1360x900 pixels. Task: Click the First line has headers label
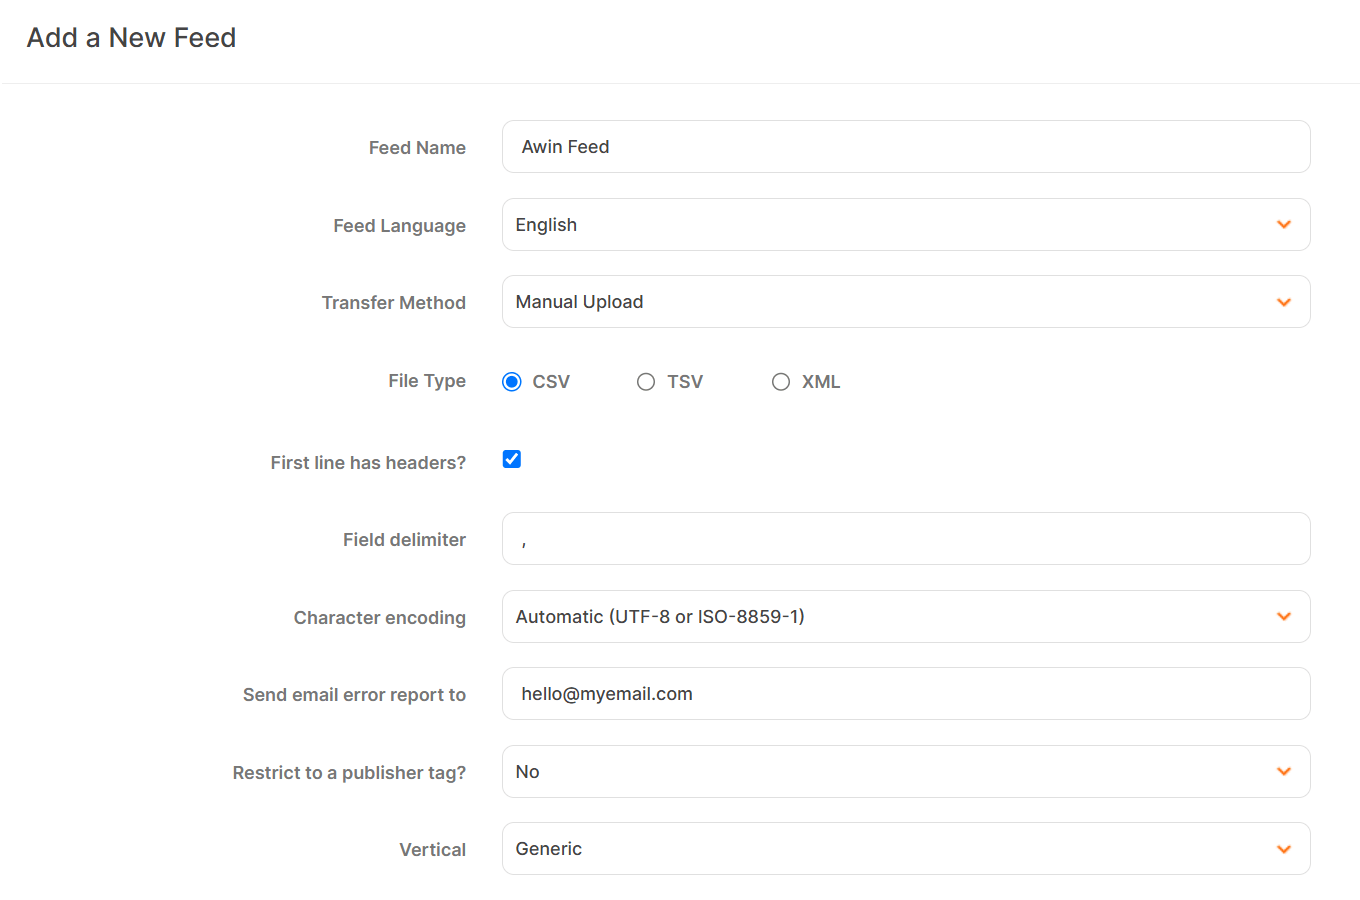367,462
